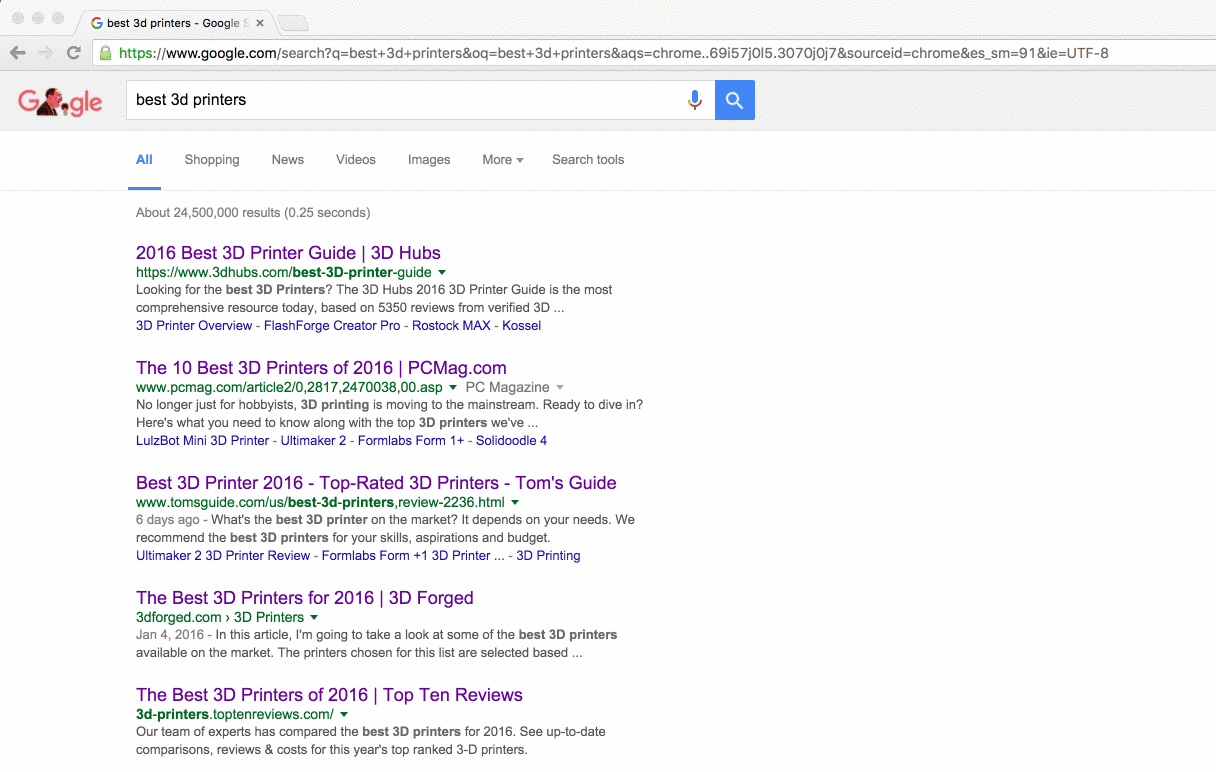The width and height of the screenshot is (1216, 772).
Task: Click the blue magnifier search button
Action: coord(735,100)
